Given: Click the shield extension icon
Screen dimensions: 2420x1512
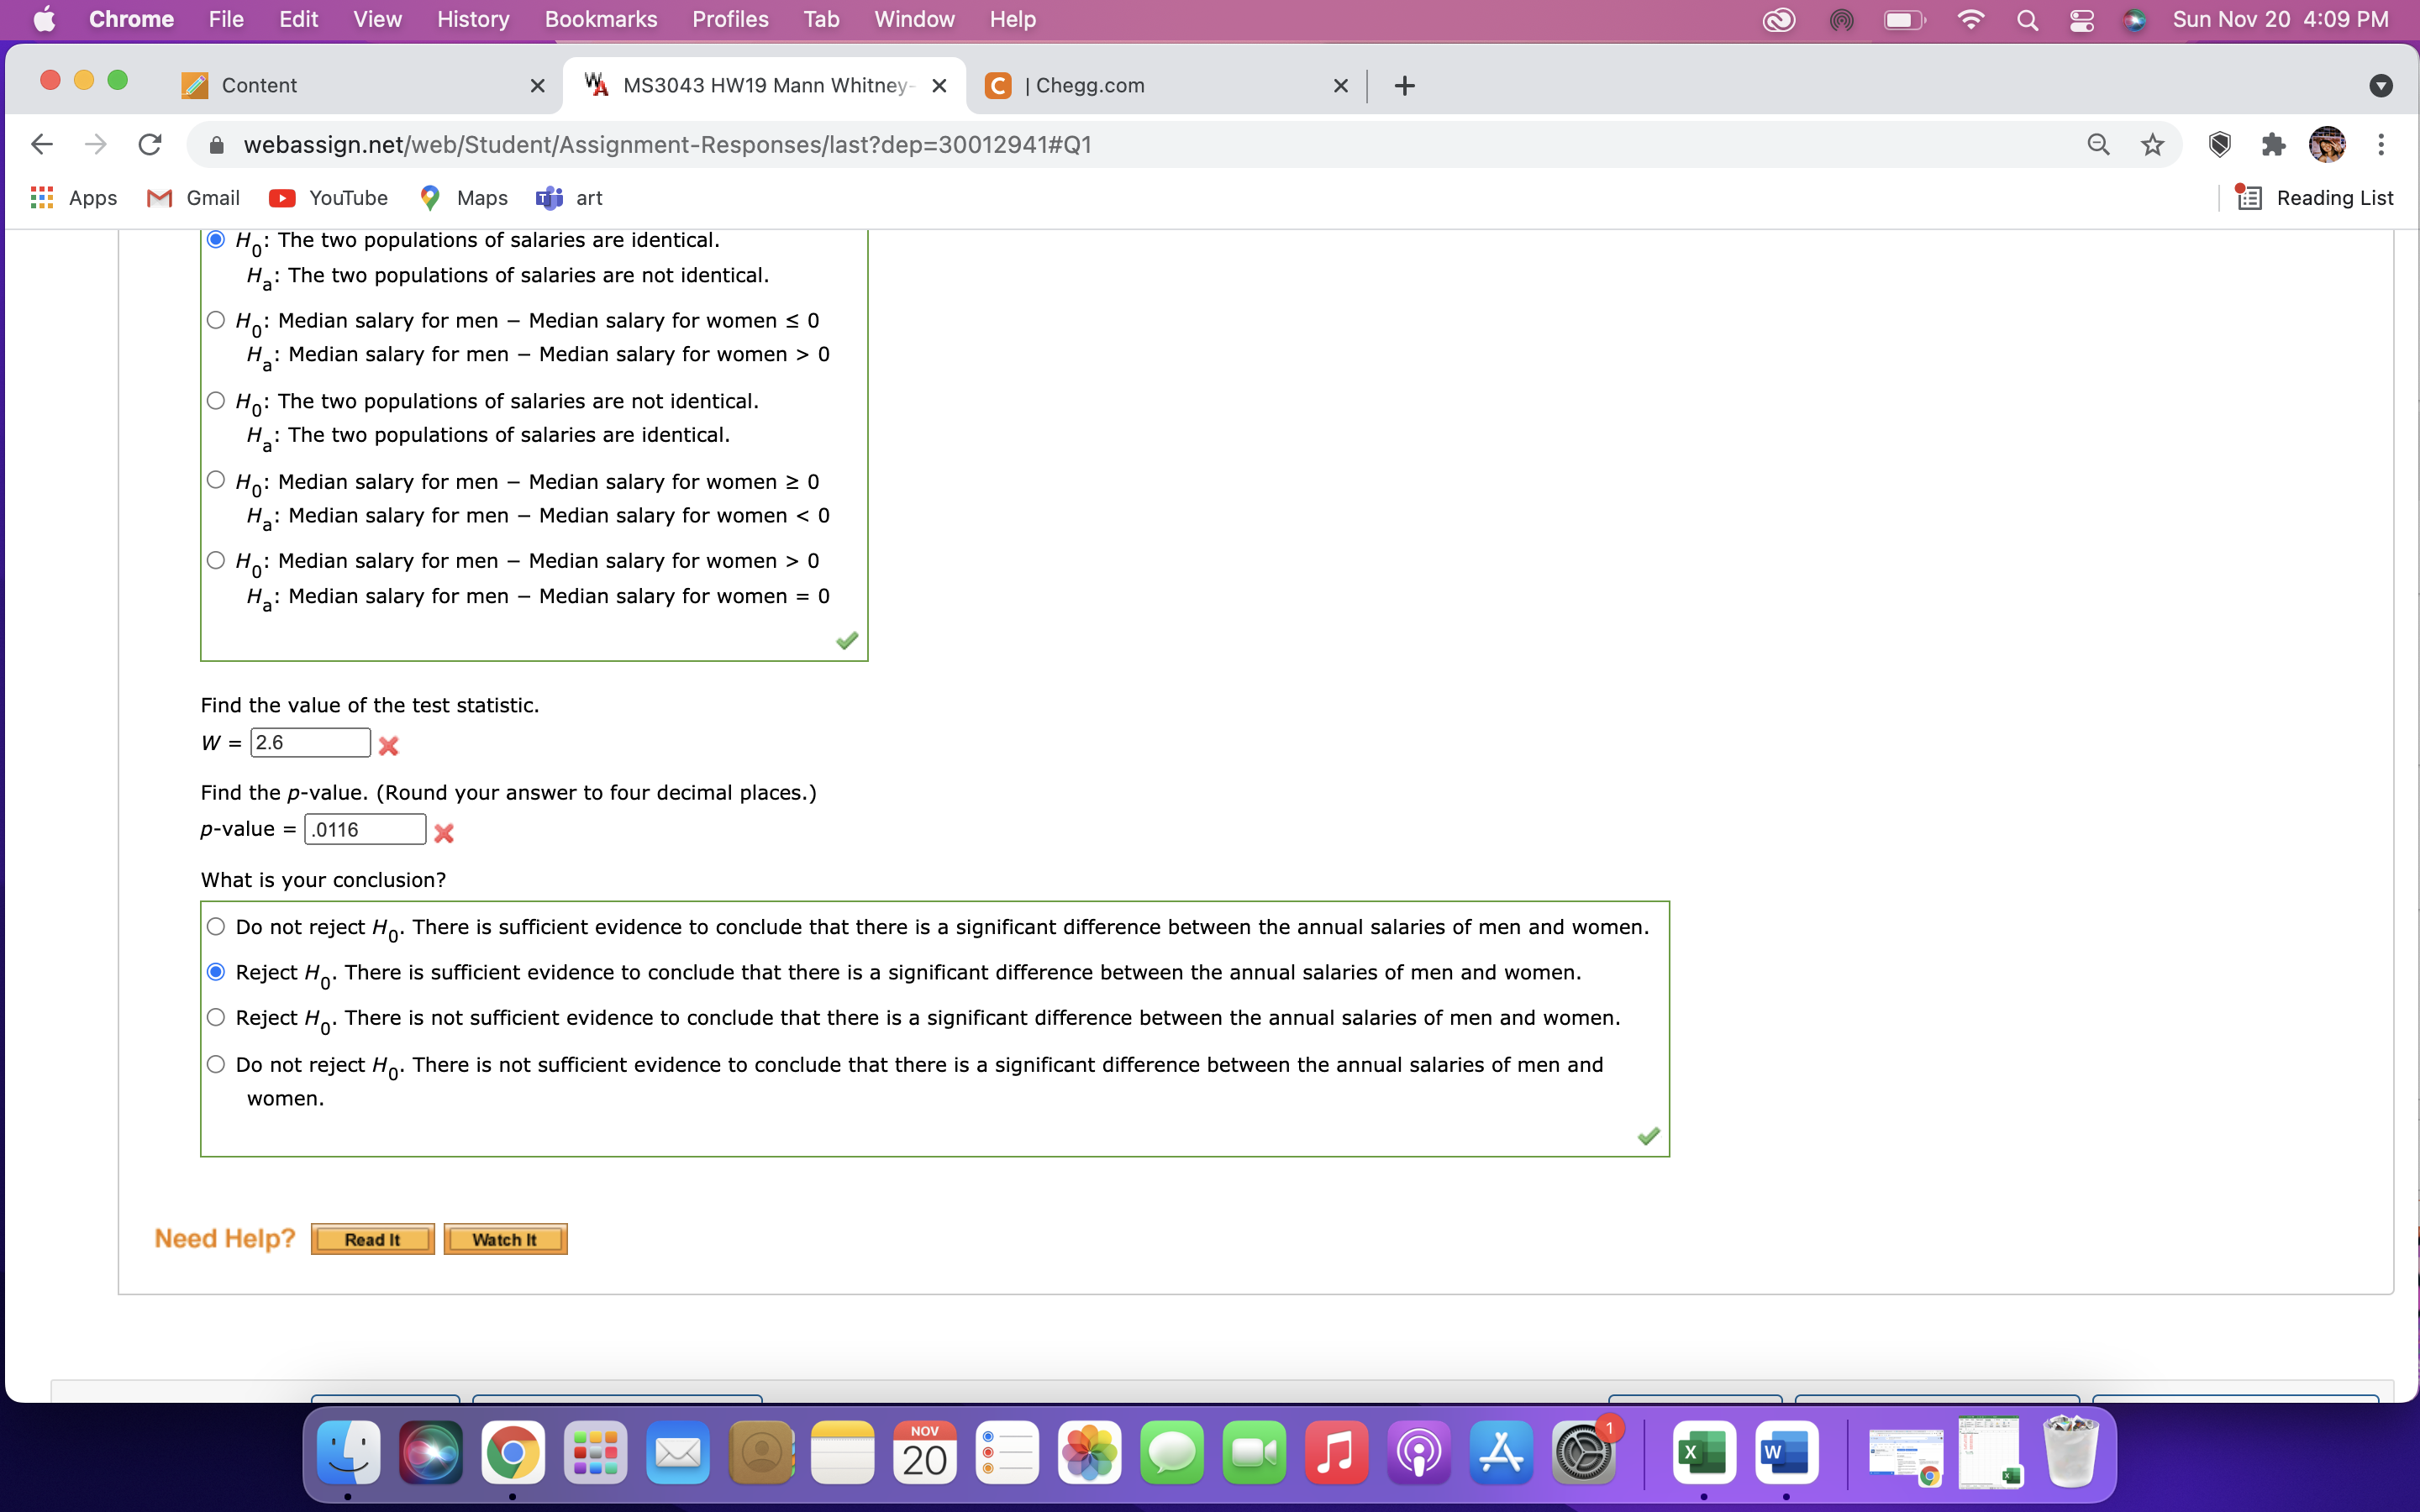Looking at the screenshot, I should 2219,145.
